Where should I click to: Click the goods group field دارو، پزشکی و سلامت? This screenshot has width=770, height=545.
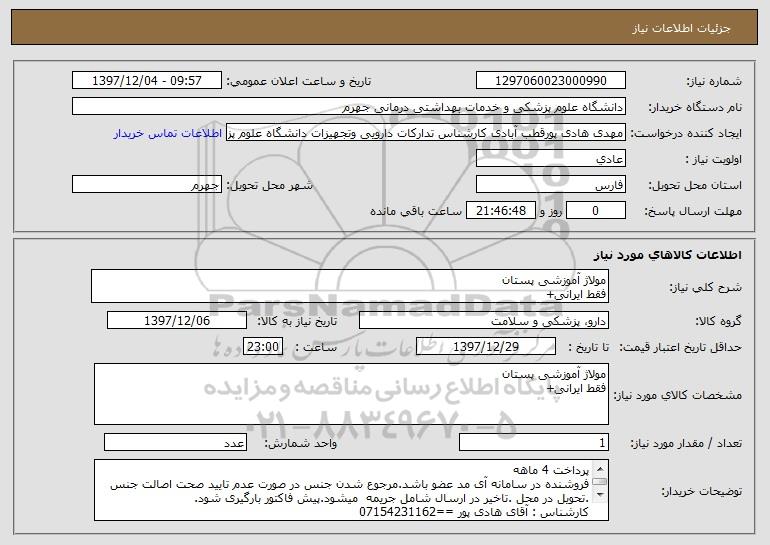coord(484,320)
